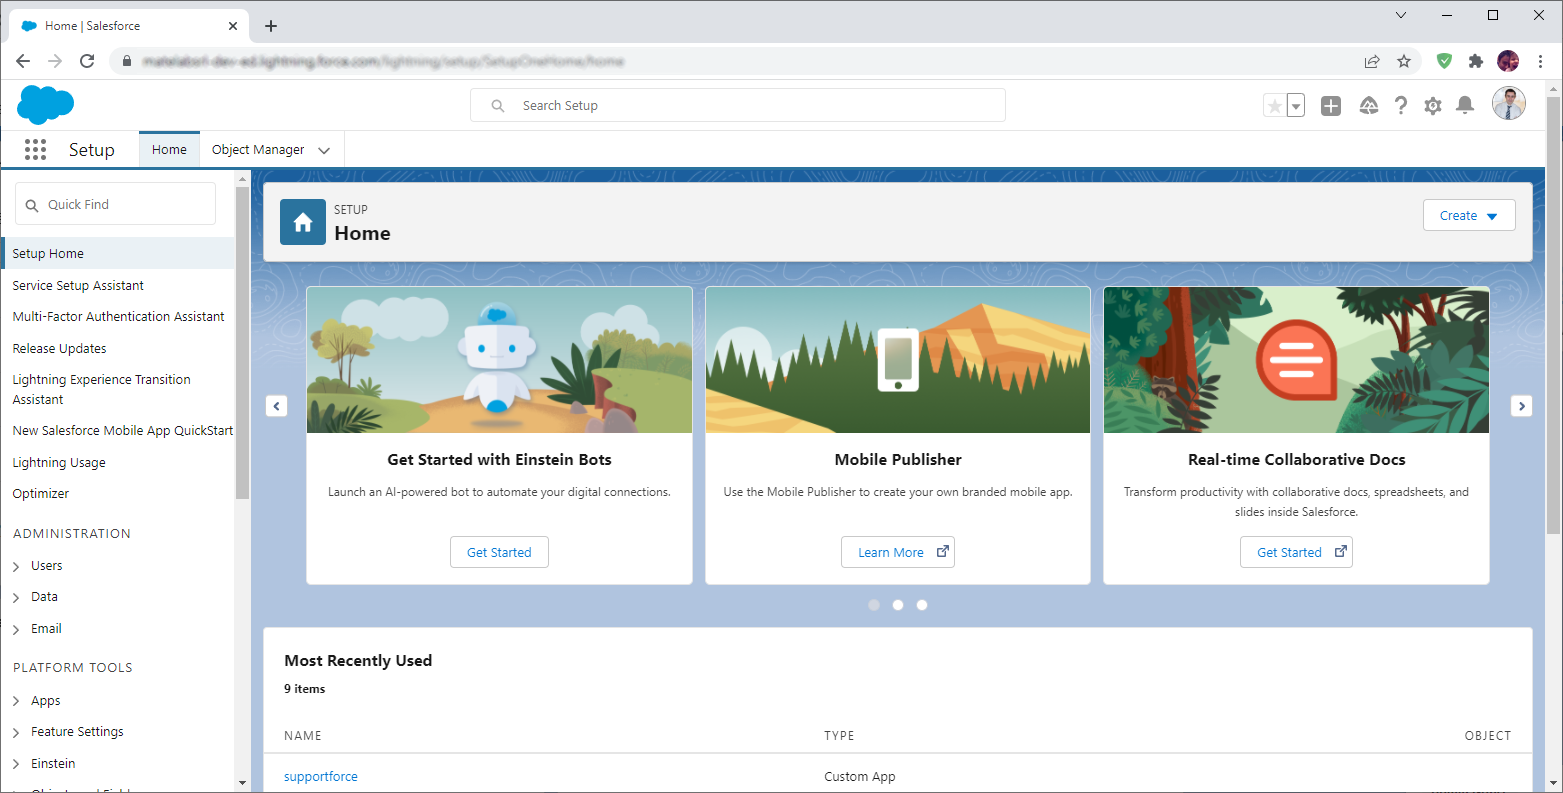
Task: Select the first carousel page dot
Action: pos(874,605)
